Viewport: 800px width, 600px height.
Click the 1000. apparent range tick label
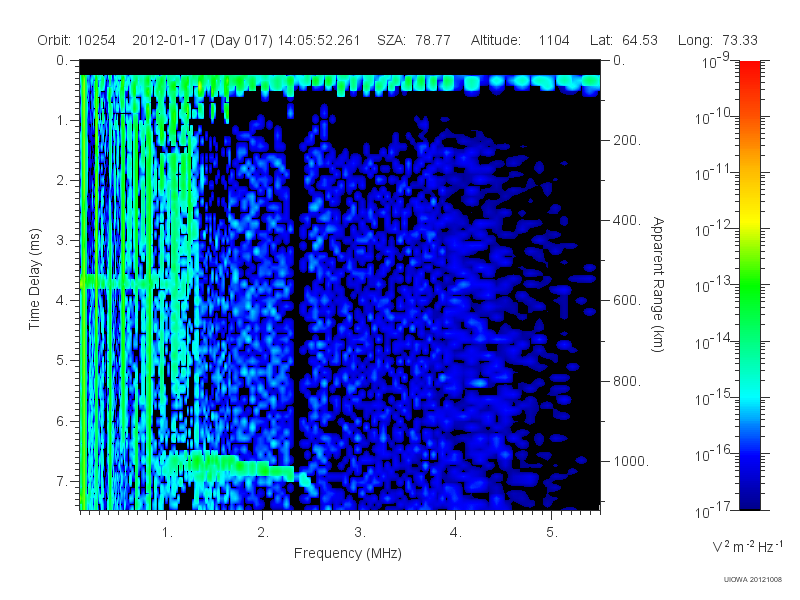click(631, 461)
